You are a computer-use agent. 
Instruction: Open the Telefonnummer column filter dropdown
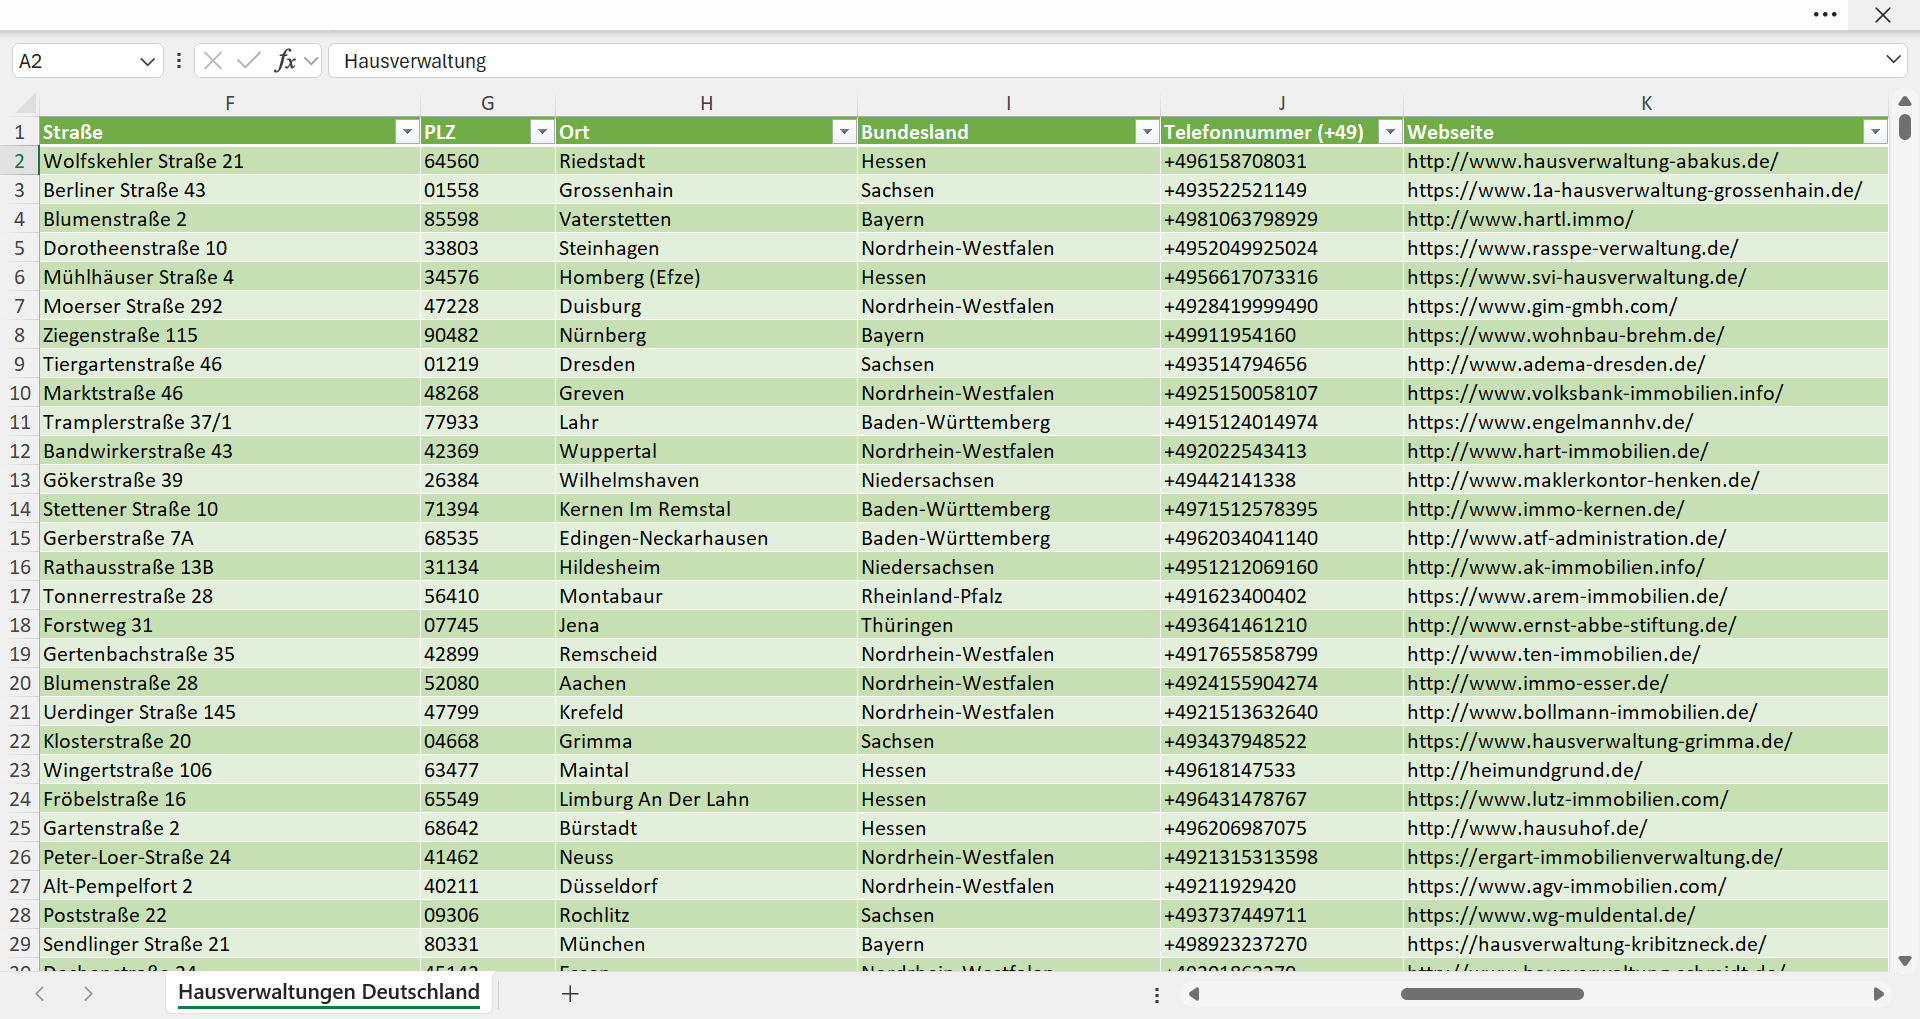click(1390, 132)
